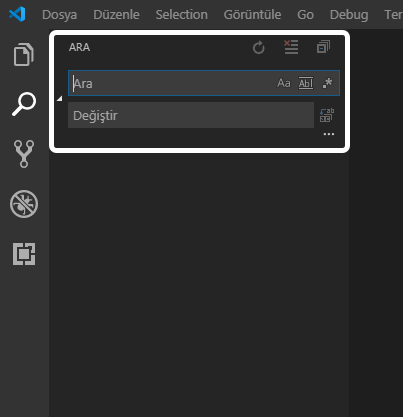
Task: Expand search details with the three dots
Action: [329, 134]
